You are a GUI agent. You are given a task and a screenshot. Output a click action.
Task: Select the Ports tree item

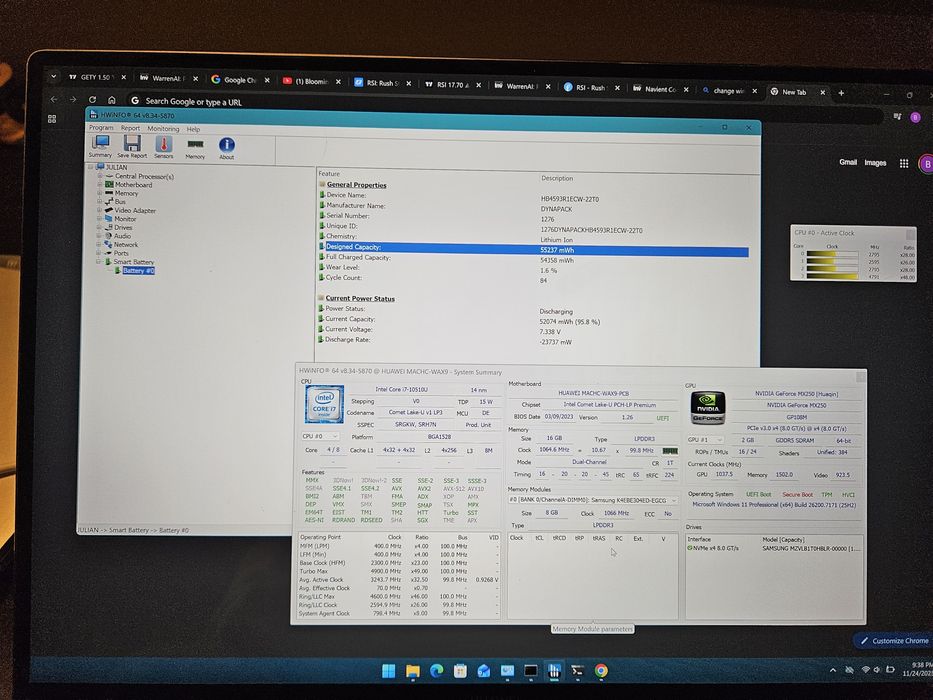pyautogui.click(x=121, y=253)
